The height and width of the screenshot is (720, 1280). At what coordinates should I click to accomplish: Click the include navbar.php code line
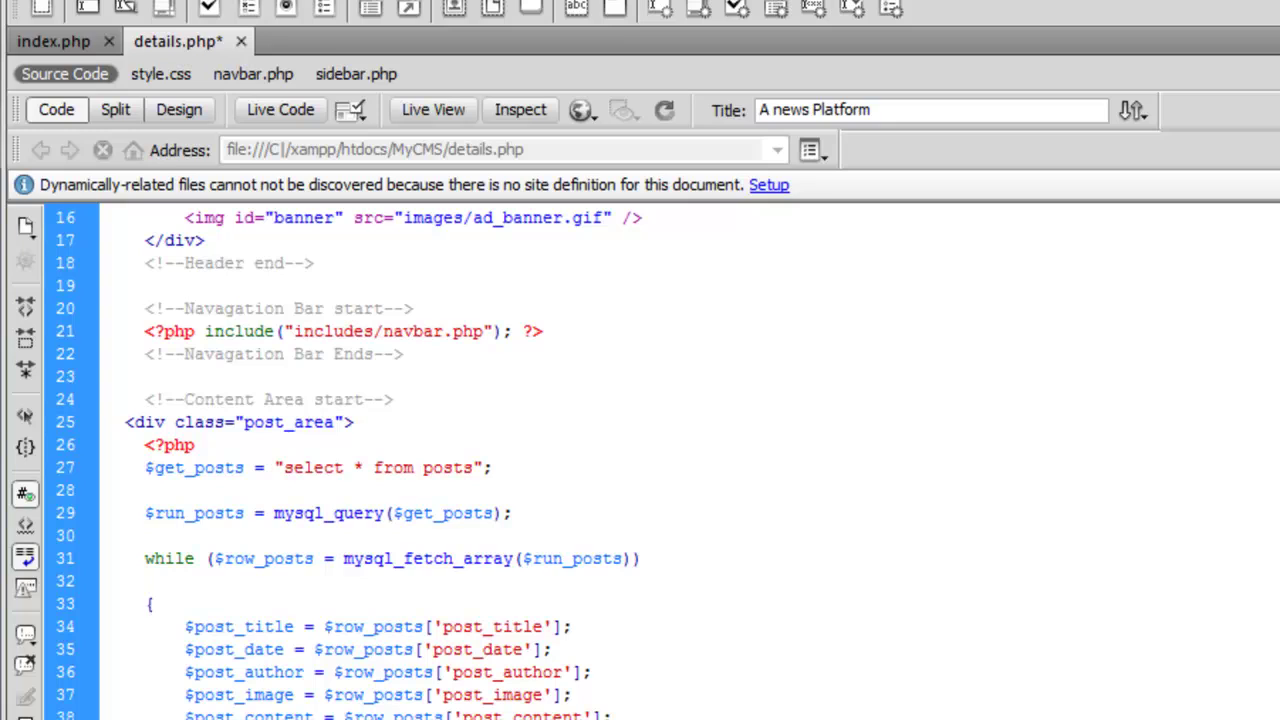tap(344, 331)
